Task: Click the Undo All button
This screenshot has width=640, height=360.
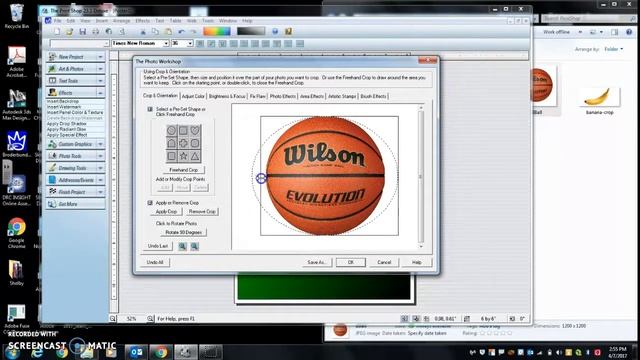Action: pyautogui.click(x=155, y=262)
